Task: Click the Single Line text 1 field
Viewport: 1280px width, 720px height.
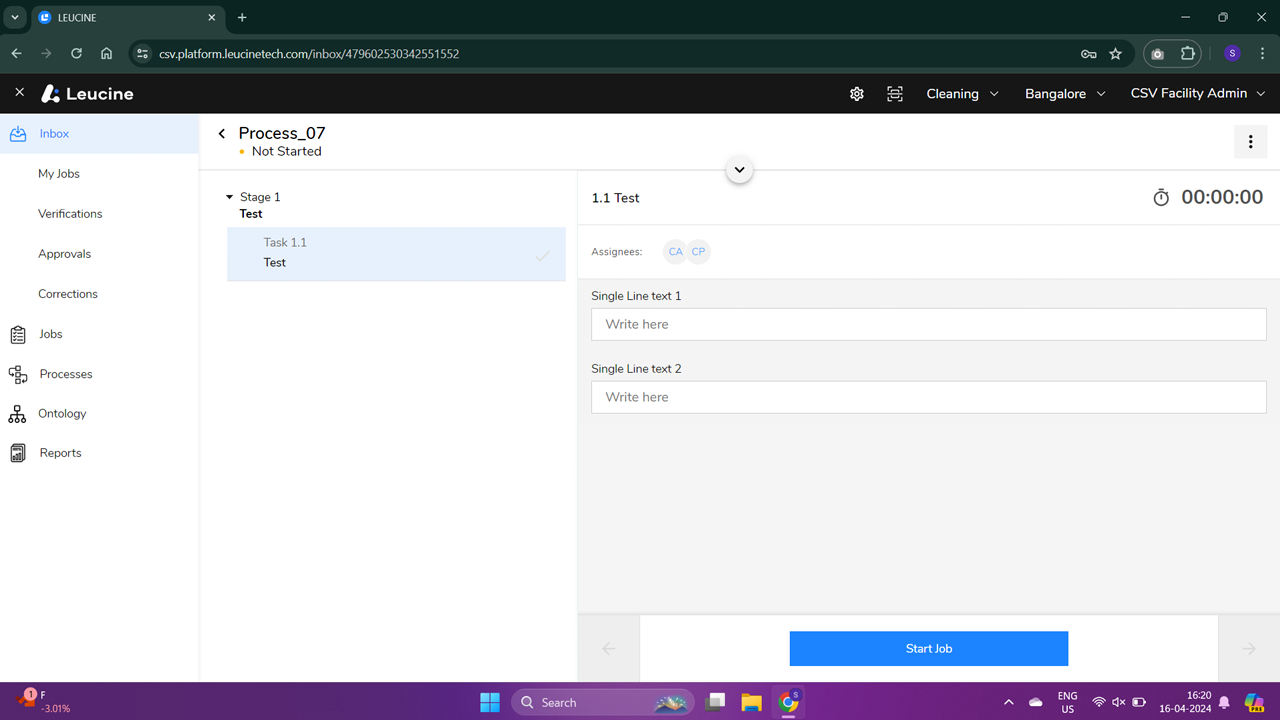Action: [x=928, y=324]
